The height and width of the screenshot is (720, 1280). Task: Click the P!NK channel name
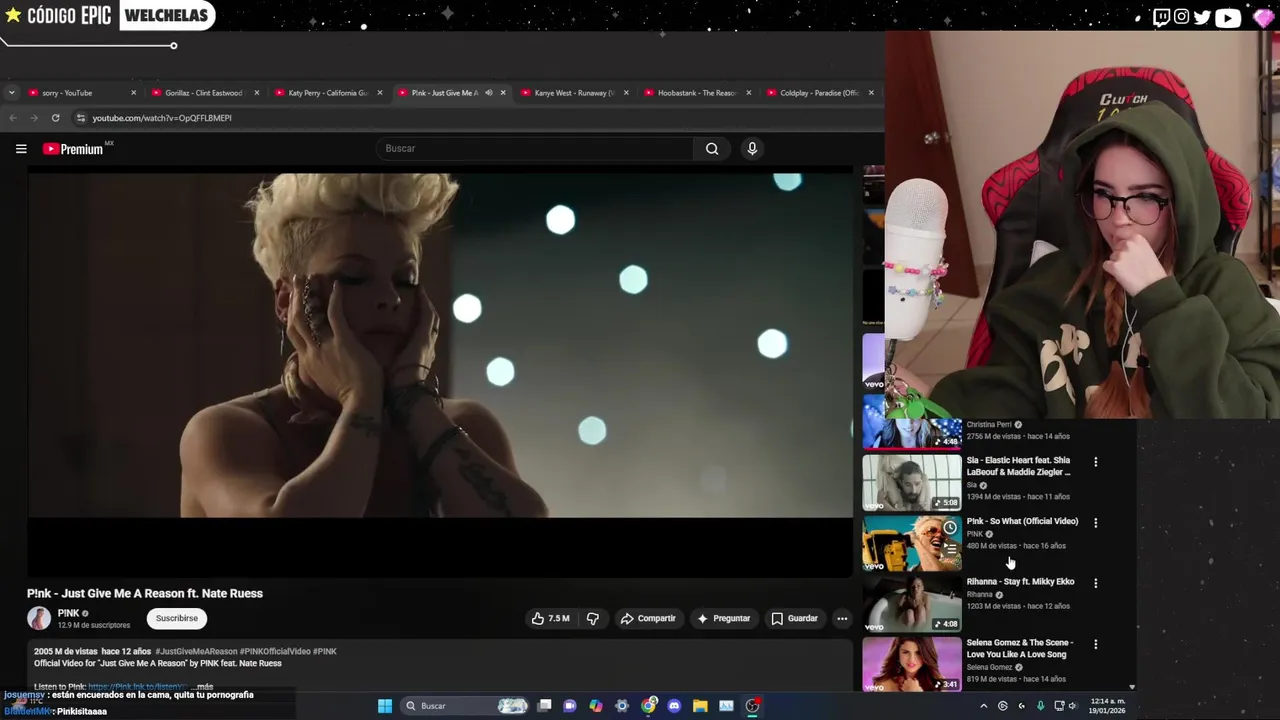[68, 613]
